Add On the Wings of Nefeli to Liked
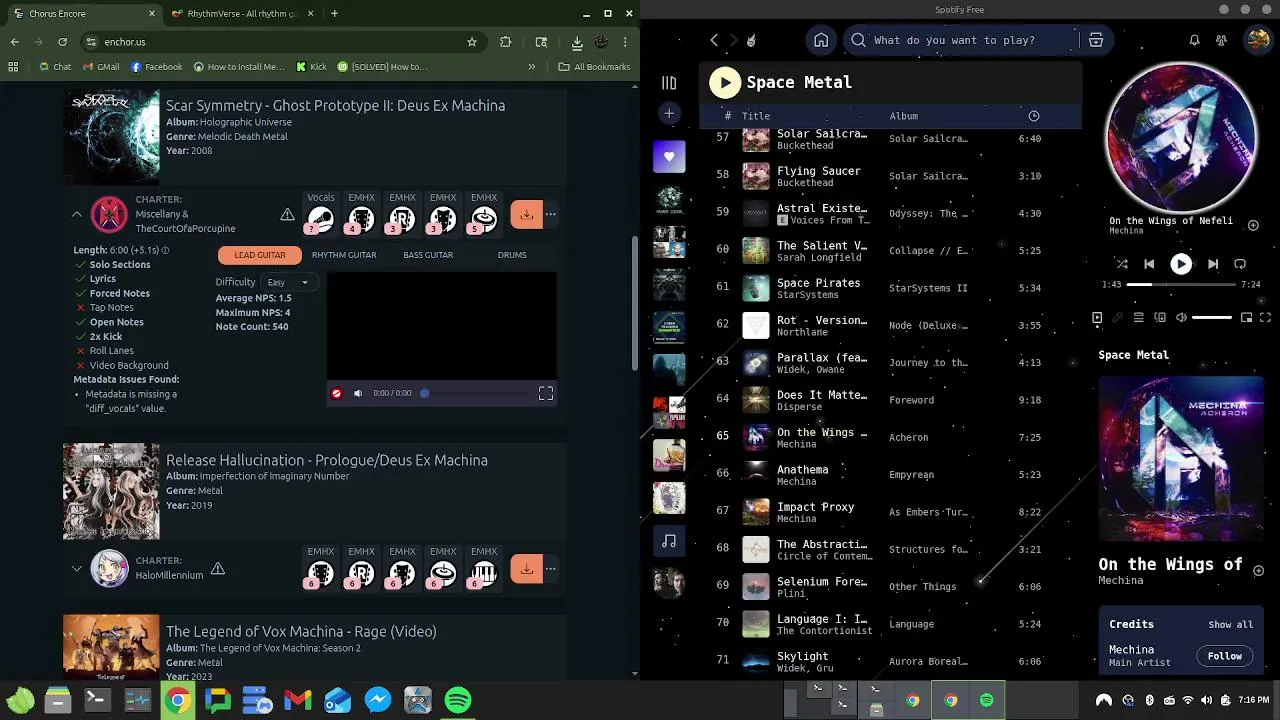 coord(1253,225)
